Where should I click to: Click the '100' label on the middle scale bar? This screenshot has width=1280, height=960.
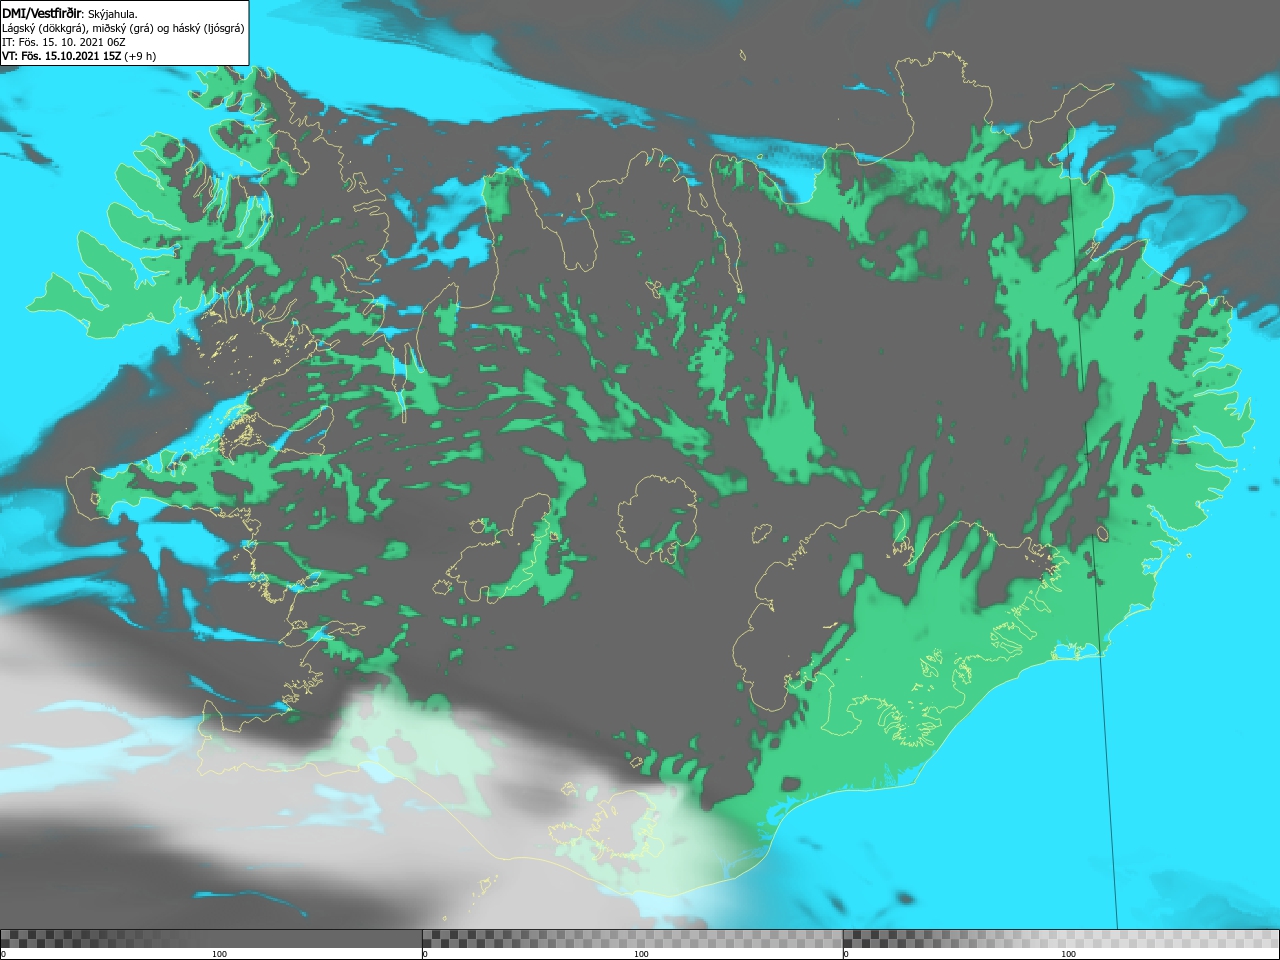(641, 954)
